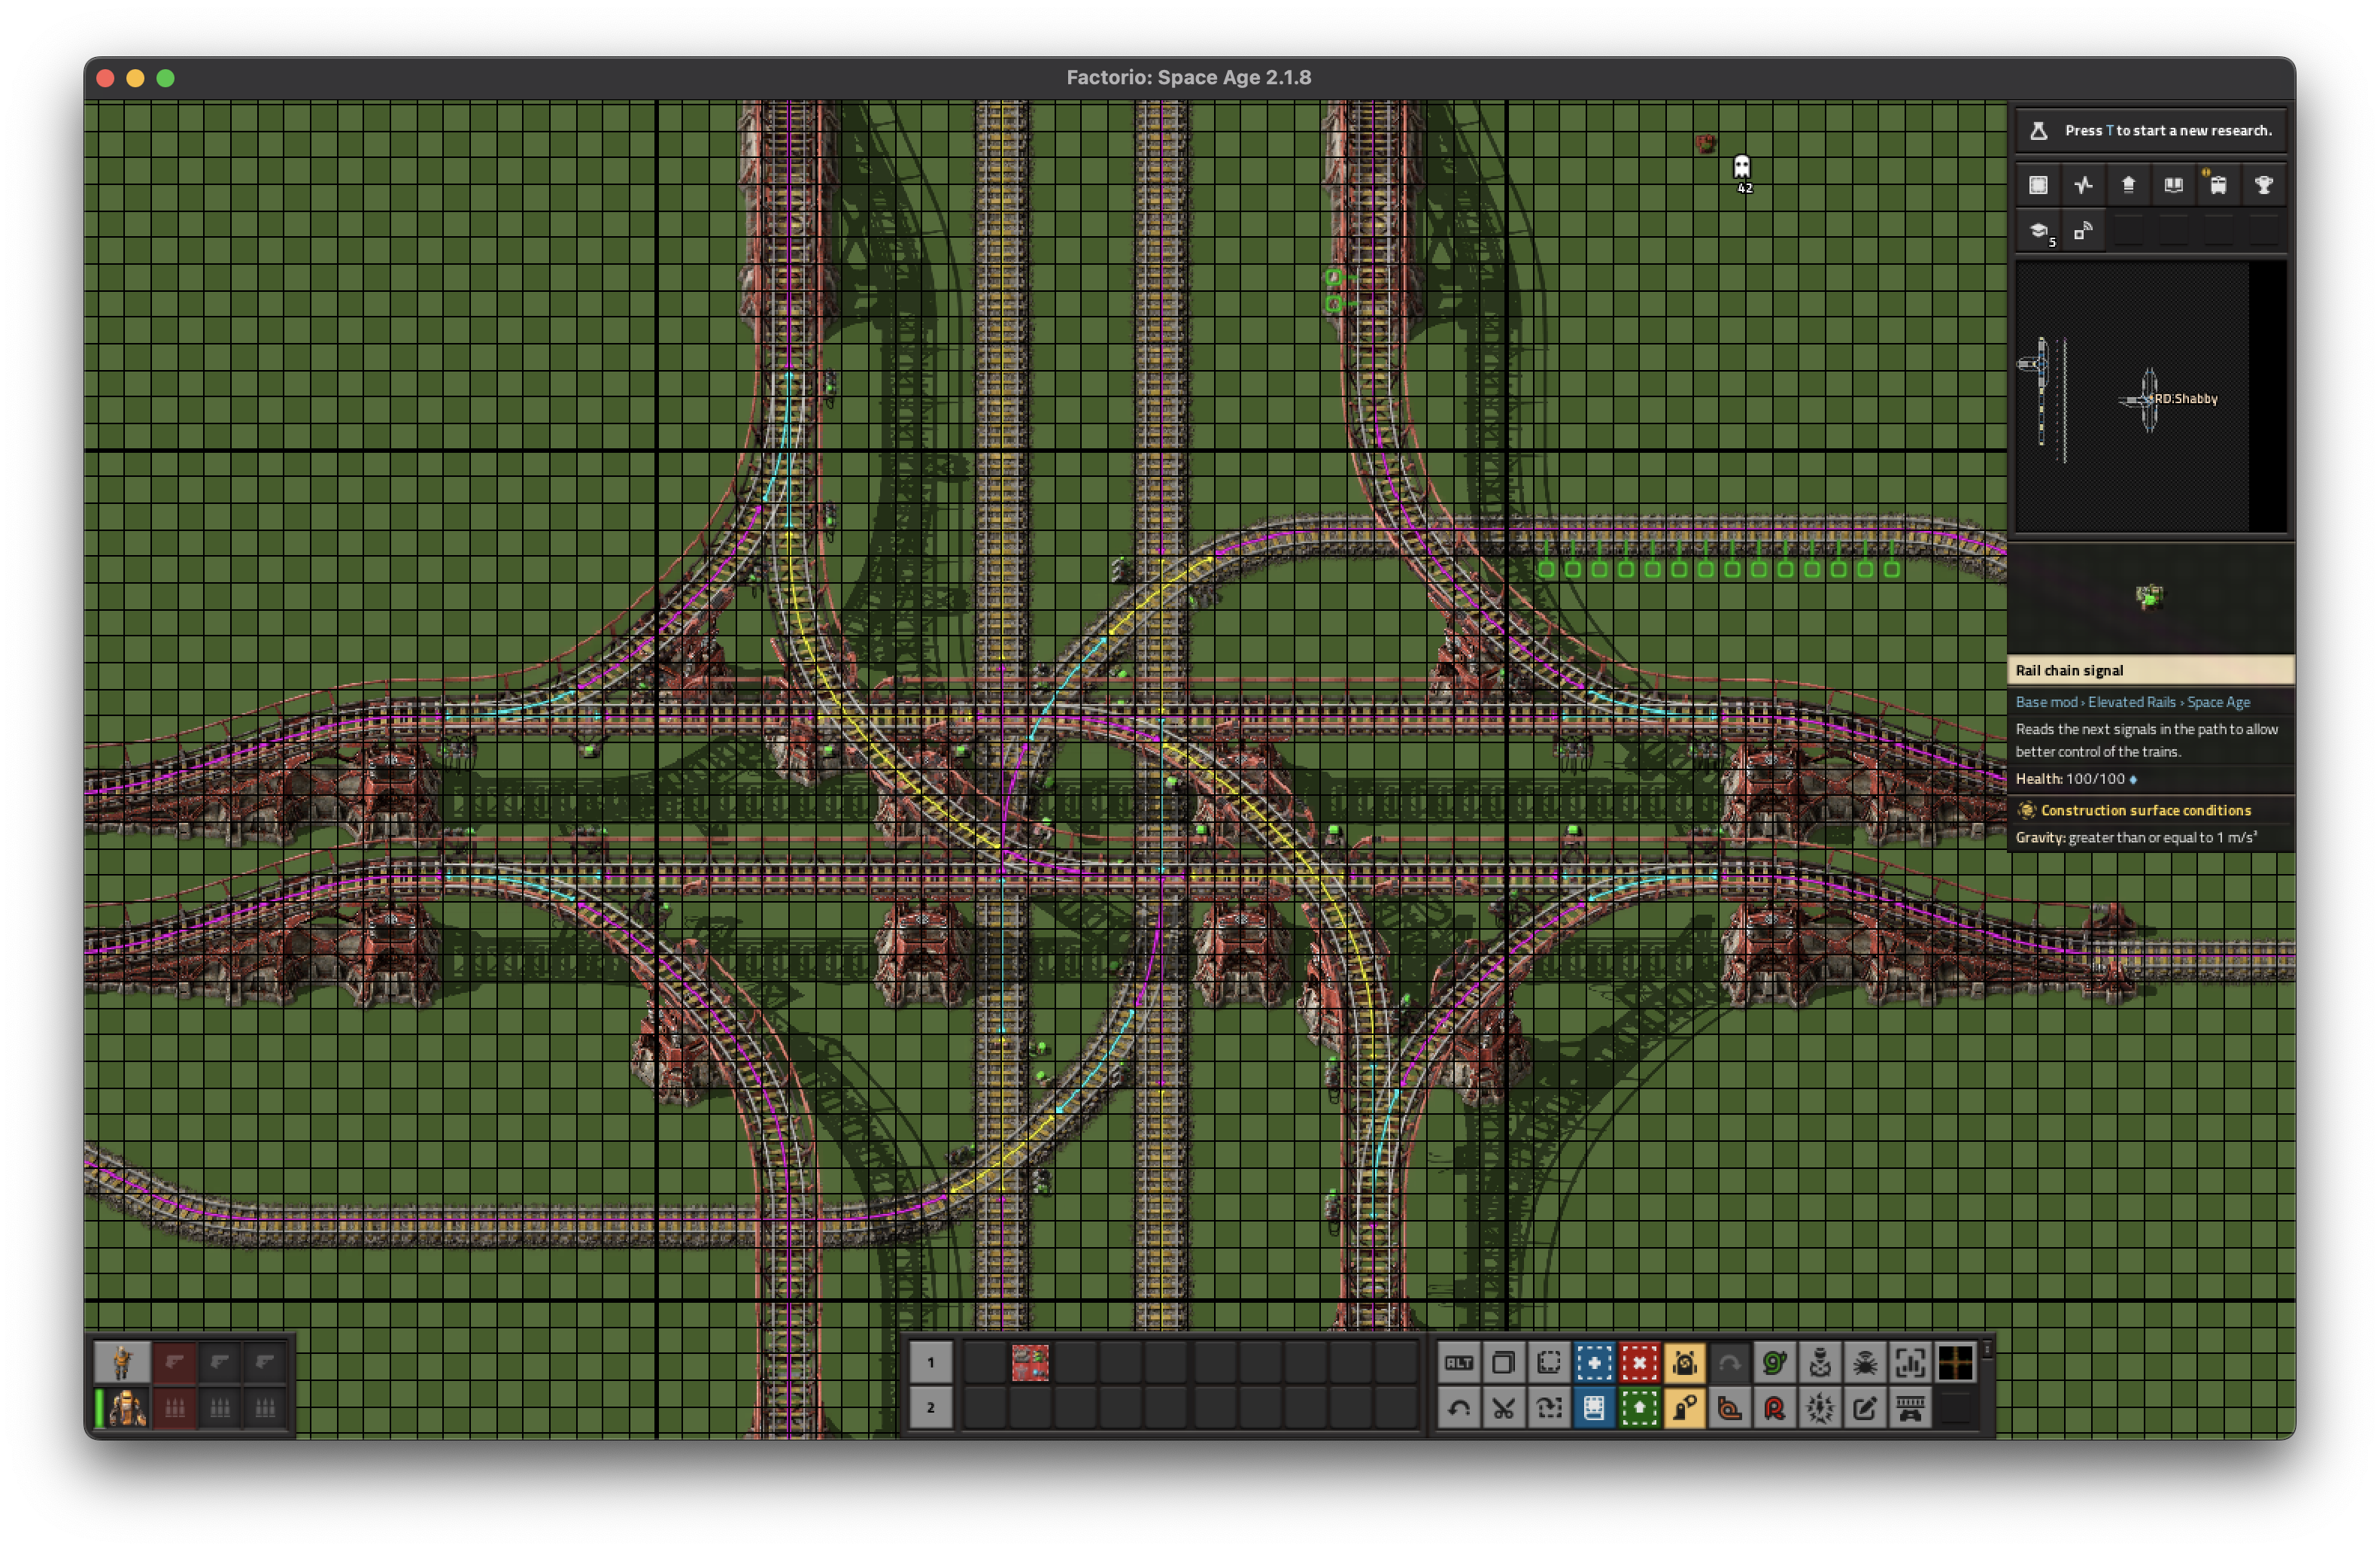Viewport: 2380px width, 1551px height.
Task: Select the red wire tool
Action: point(1774,1408)
